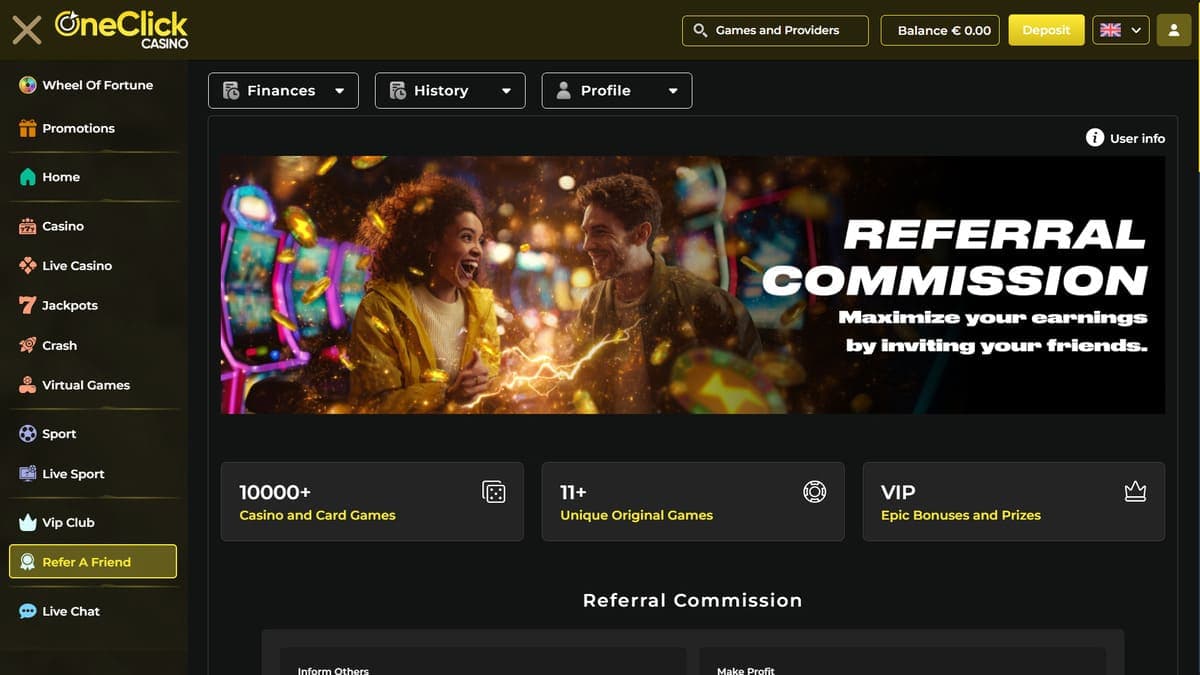Click the 11+ Unique Original Games card
The width and height of the screenshot is (1200, 675).
pos(693,502)
